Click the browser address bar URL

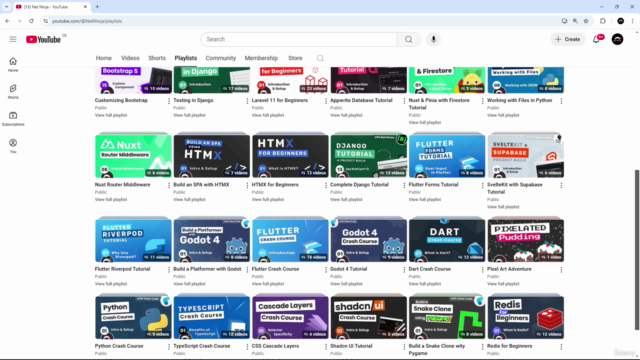click(87, 21)
